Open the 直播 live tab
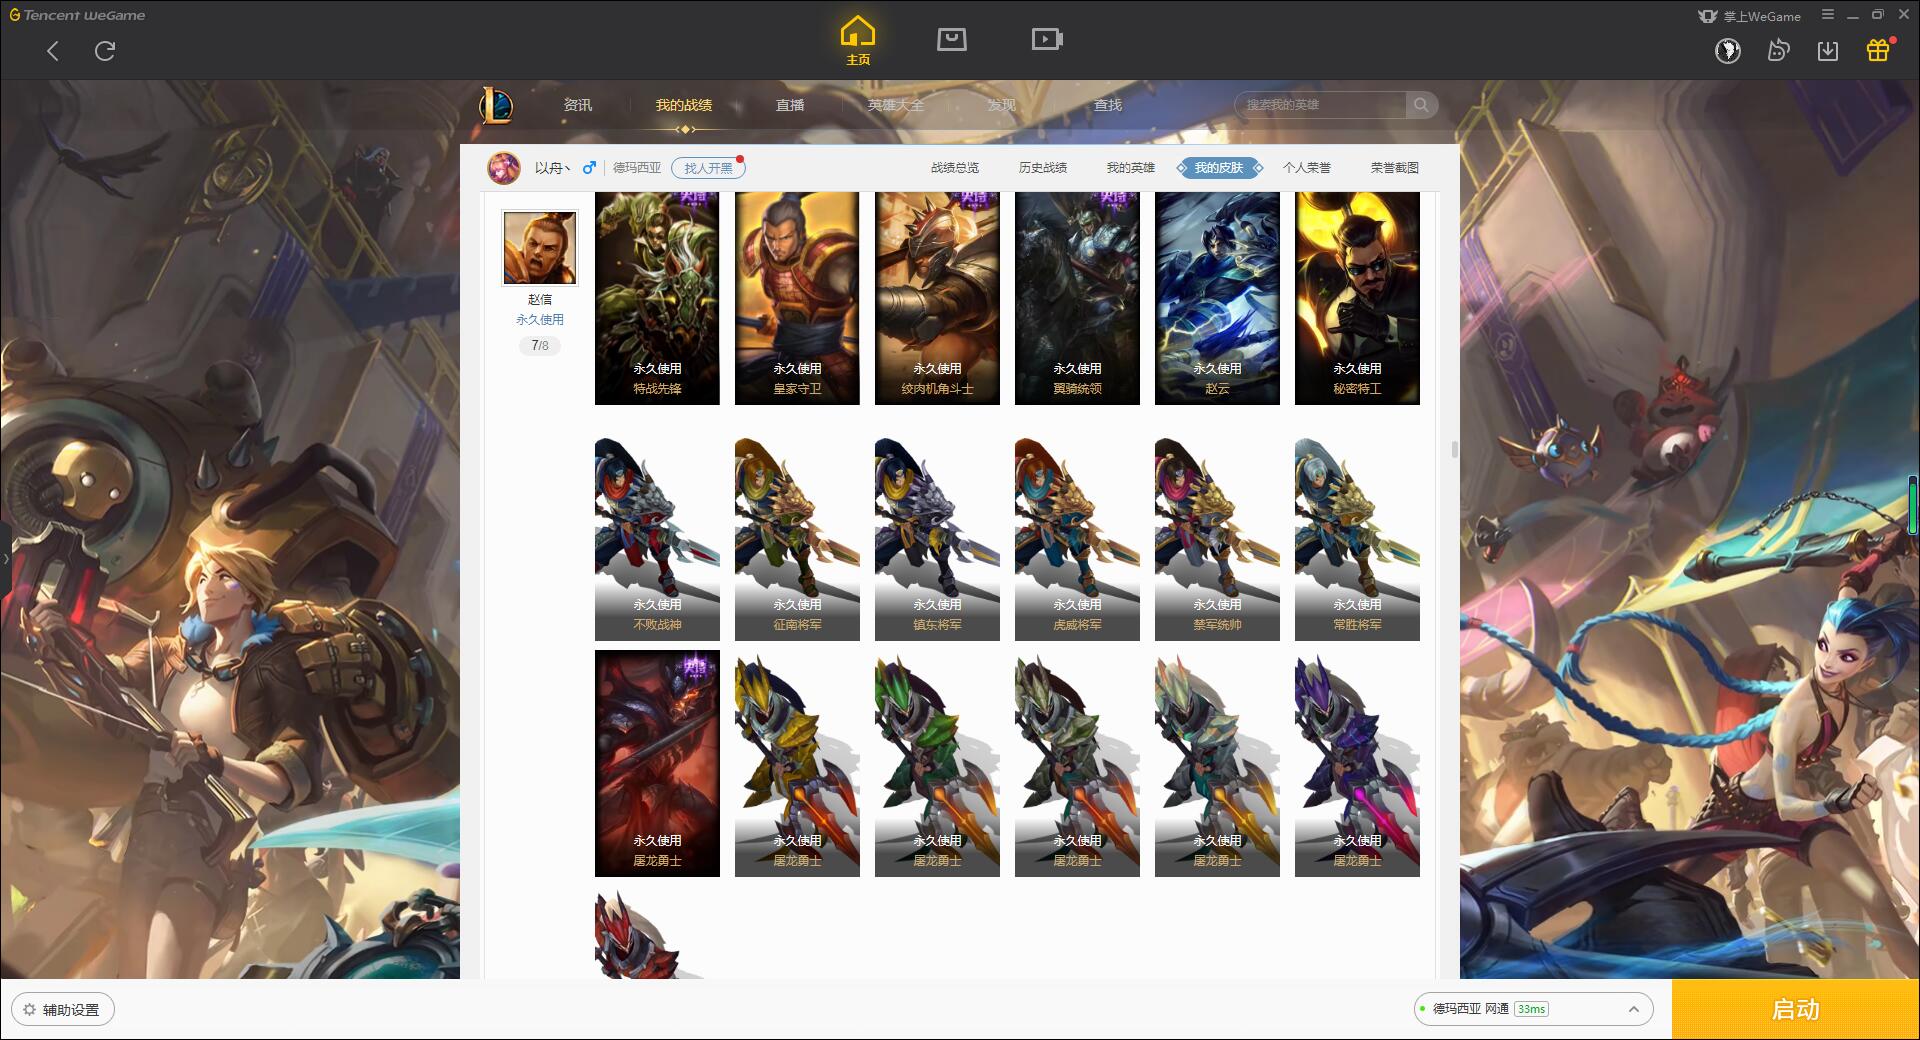 pyautogui.click(x=790, y=105)
